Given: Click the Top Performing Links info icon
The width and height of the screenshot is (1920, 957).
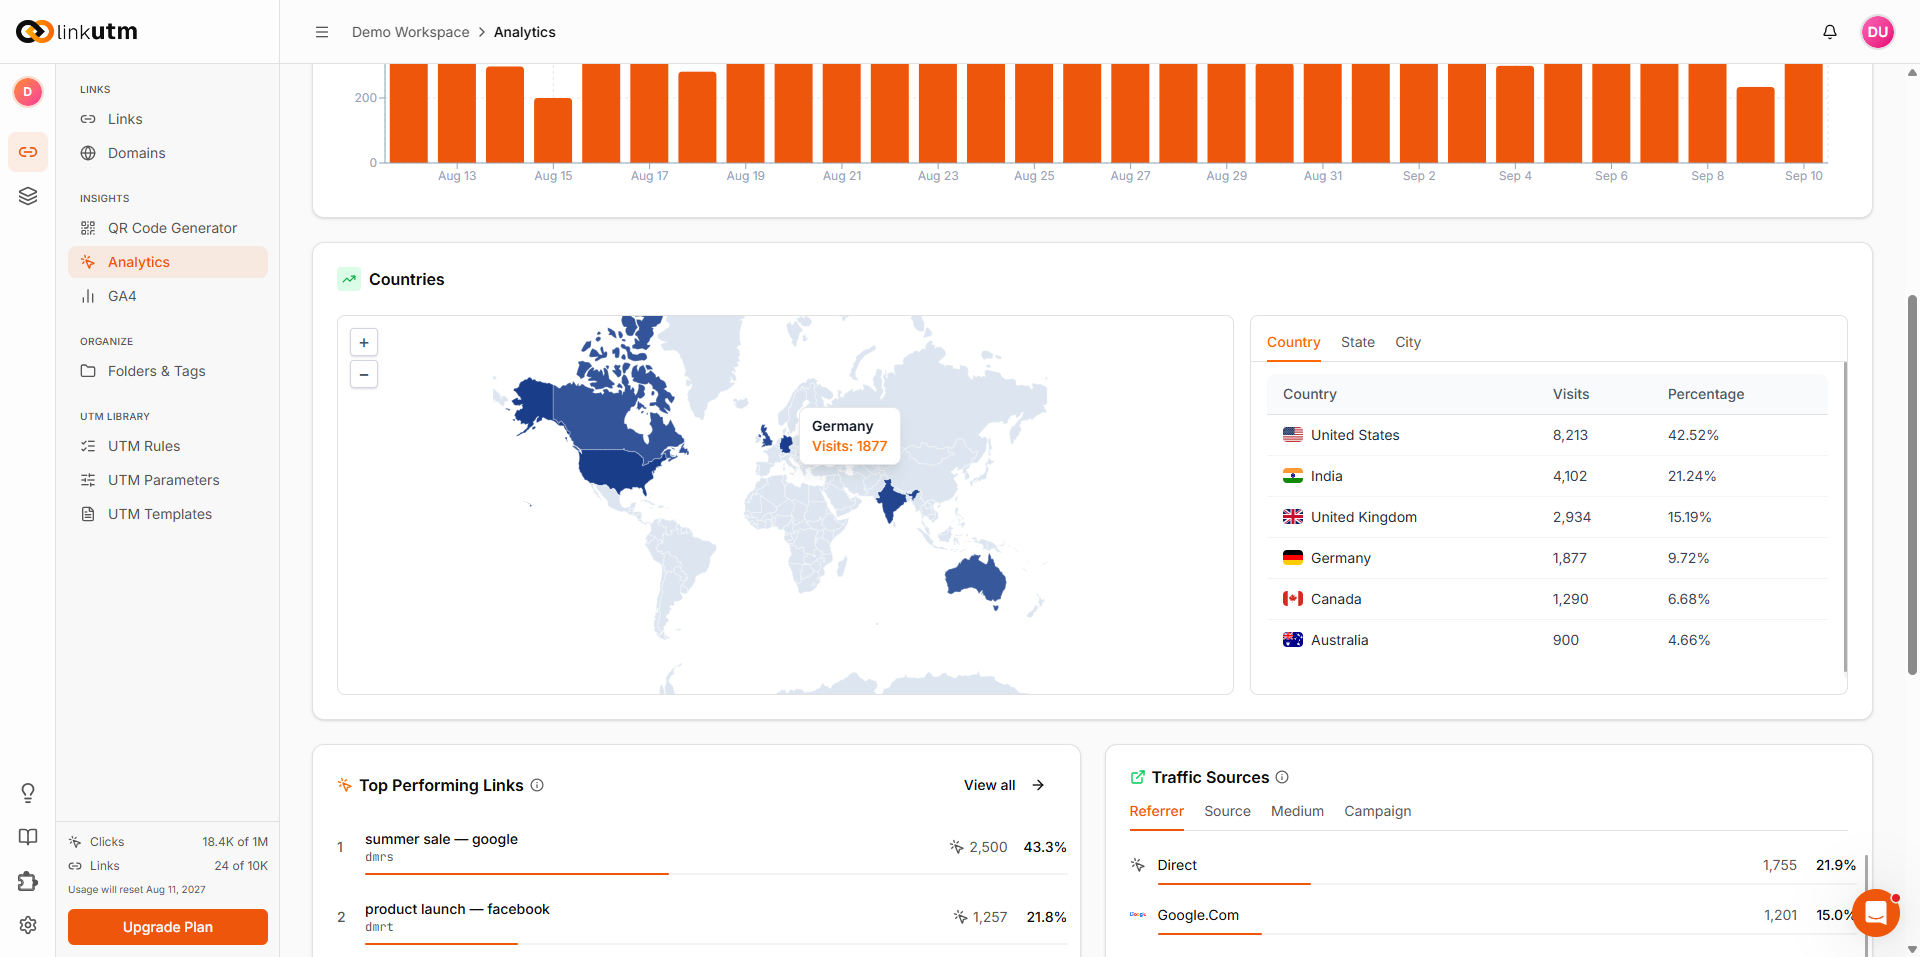Looking at the screenshot, I should coord(537,785).
